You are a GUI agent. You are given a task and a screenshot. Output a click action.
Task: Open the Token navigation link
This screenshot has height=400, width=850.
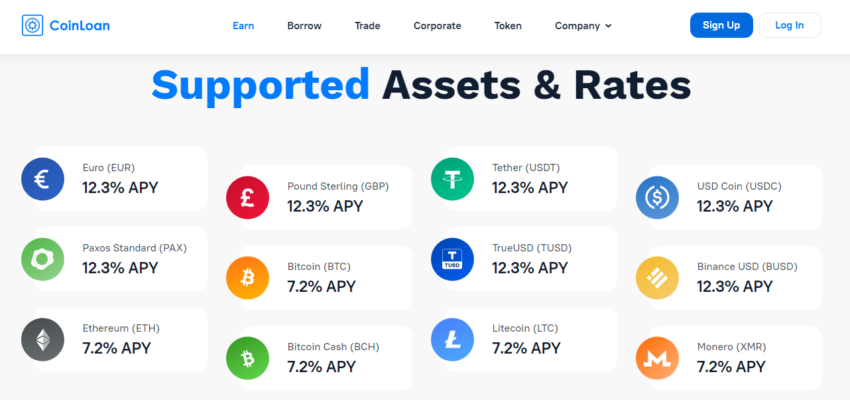tap(508, 25)
